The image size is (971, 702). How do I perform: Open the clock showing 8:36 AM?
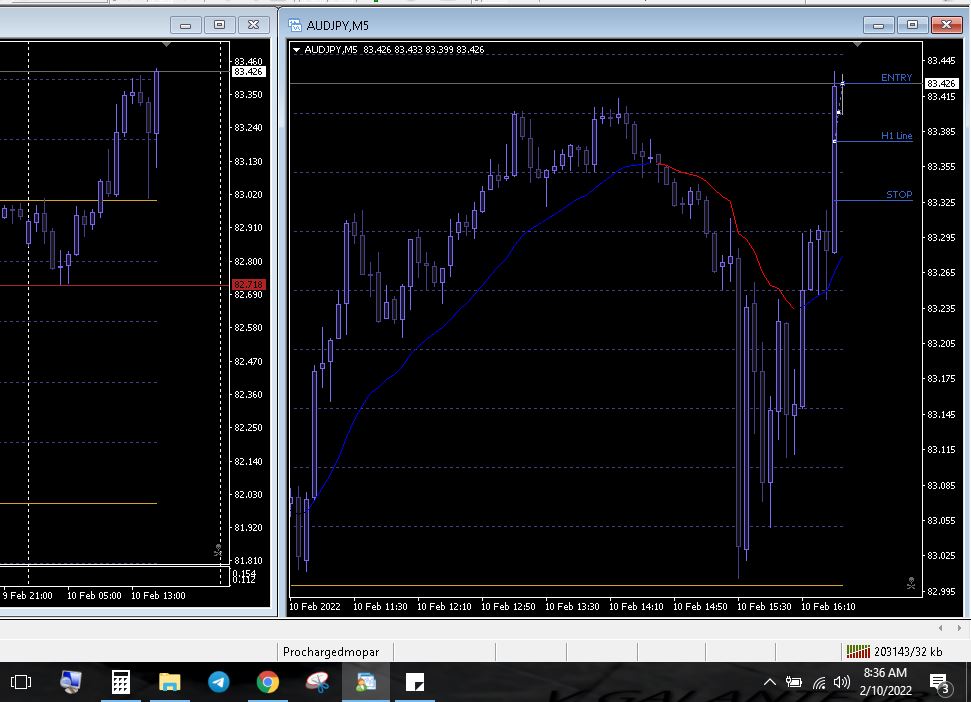coord(885,681)
